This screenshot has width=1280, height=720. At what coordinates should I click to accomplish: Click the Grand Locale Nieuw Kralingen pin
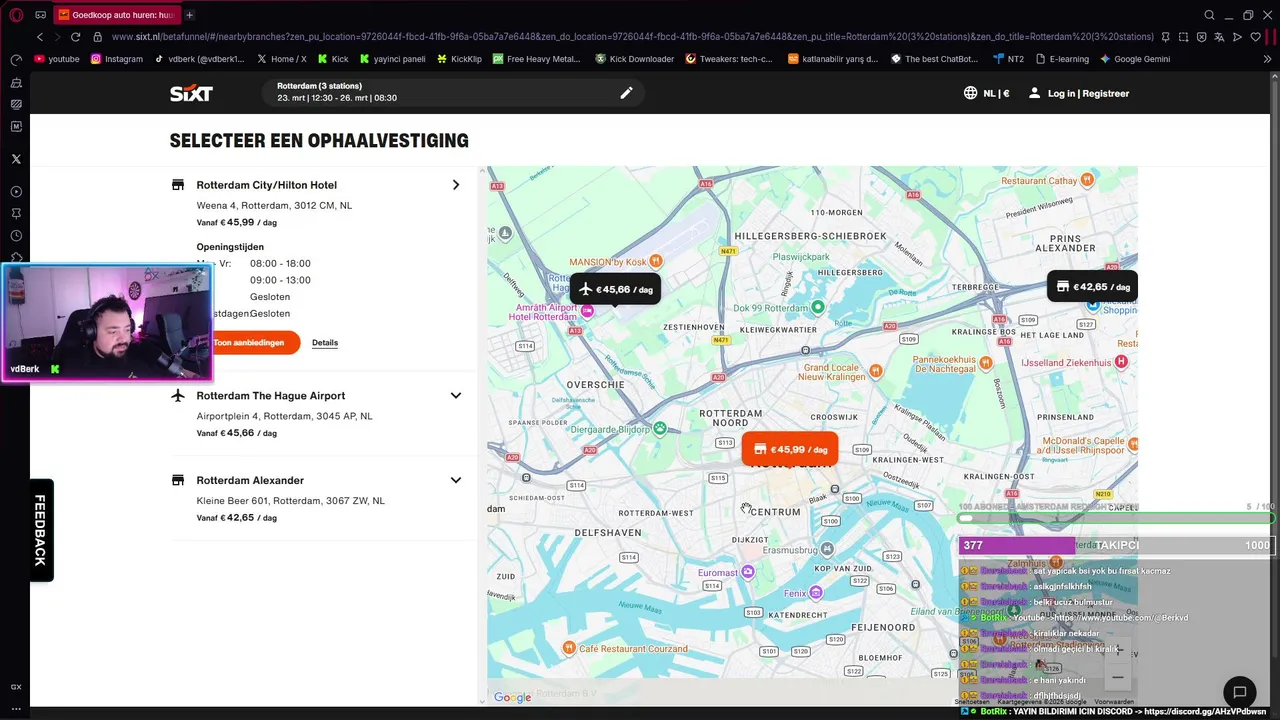876,371
